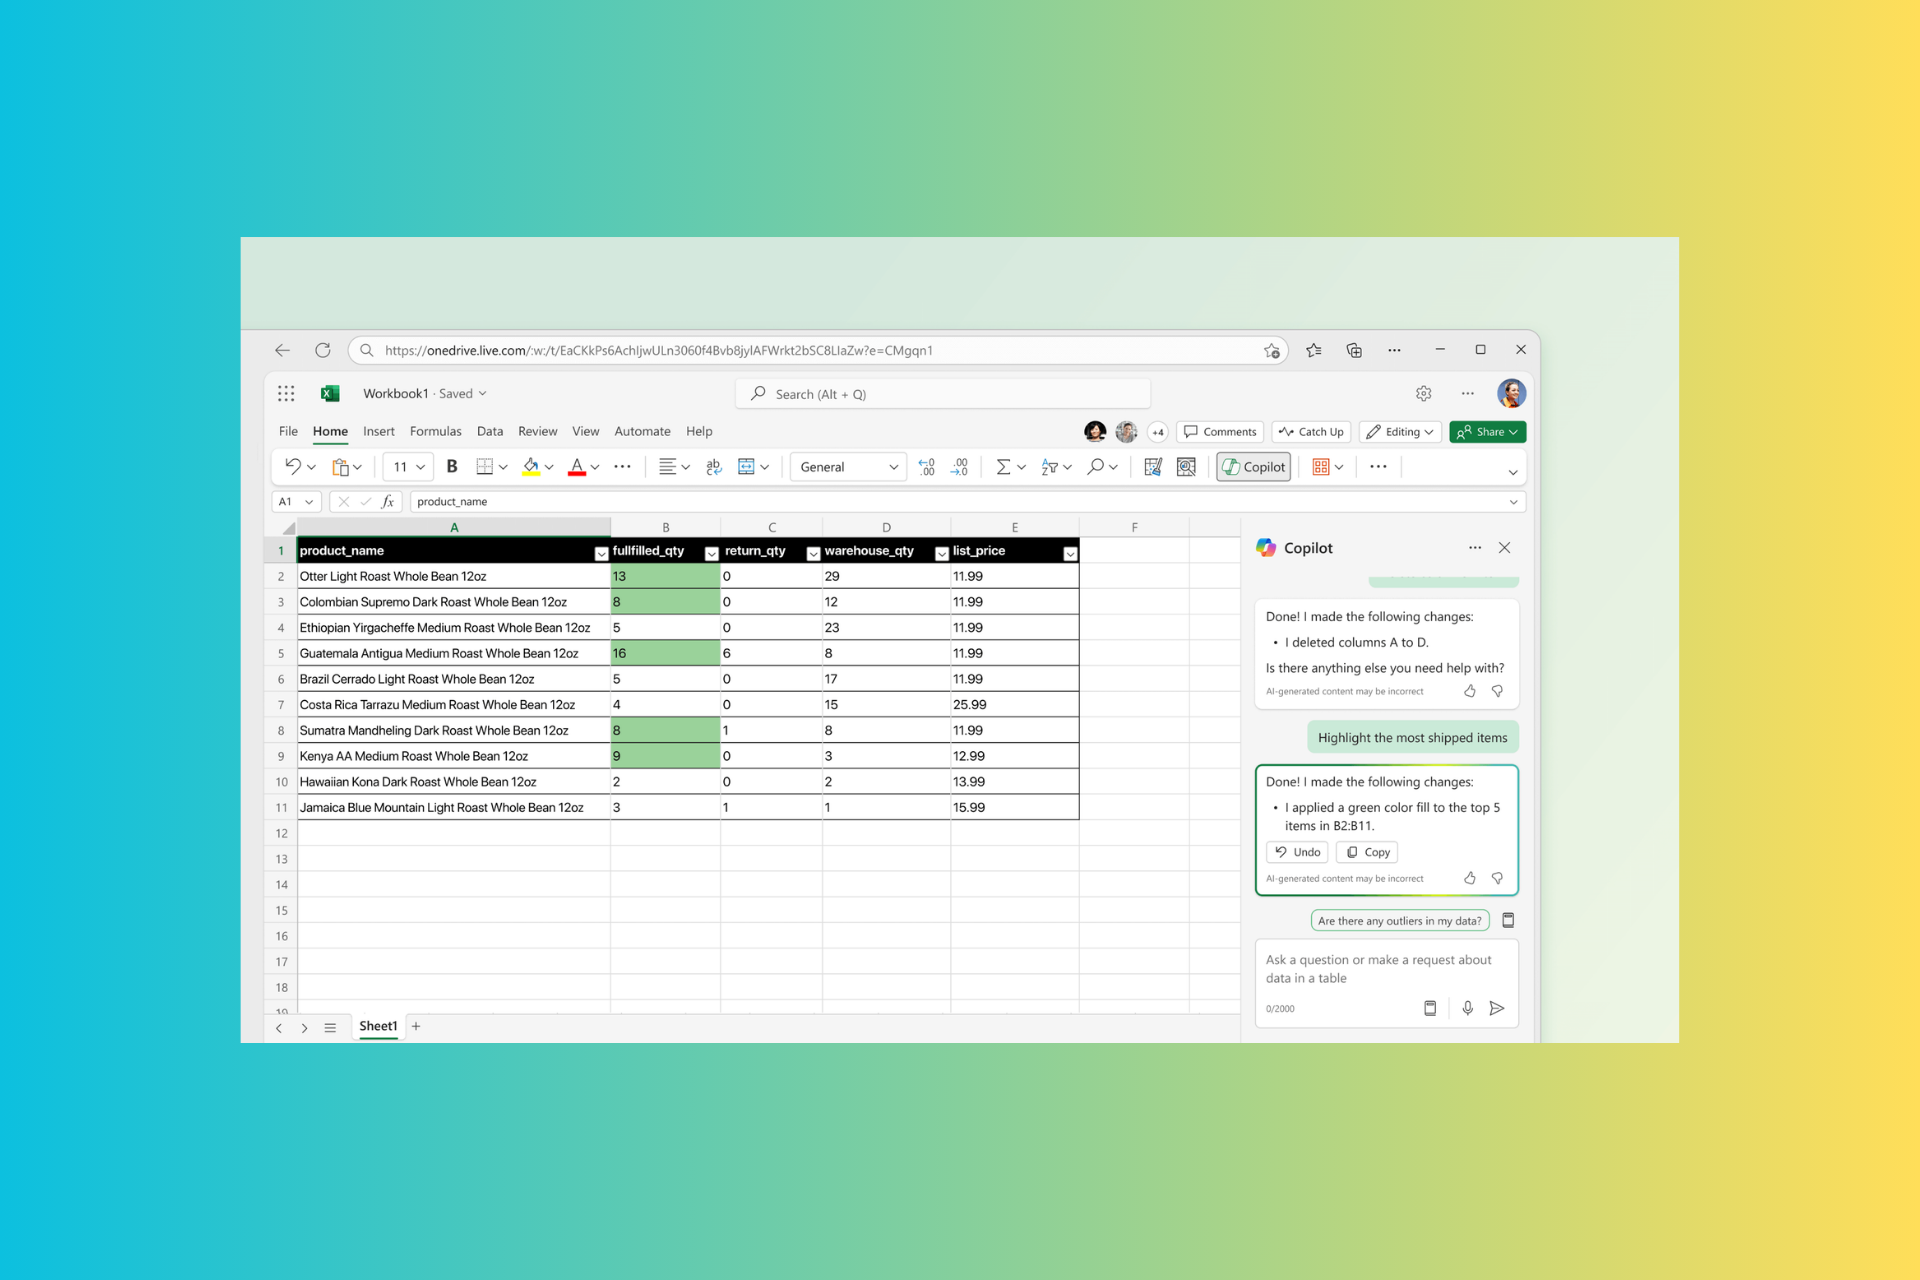
Task: Toggle wrap text
Action: click(713, 467)
